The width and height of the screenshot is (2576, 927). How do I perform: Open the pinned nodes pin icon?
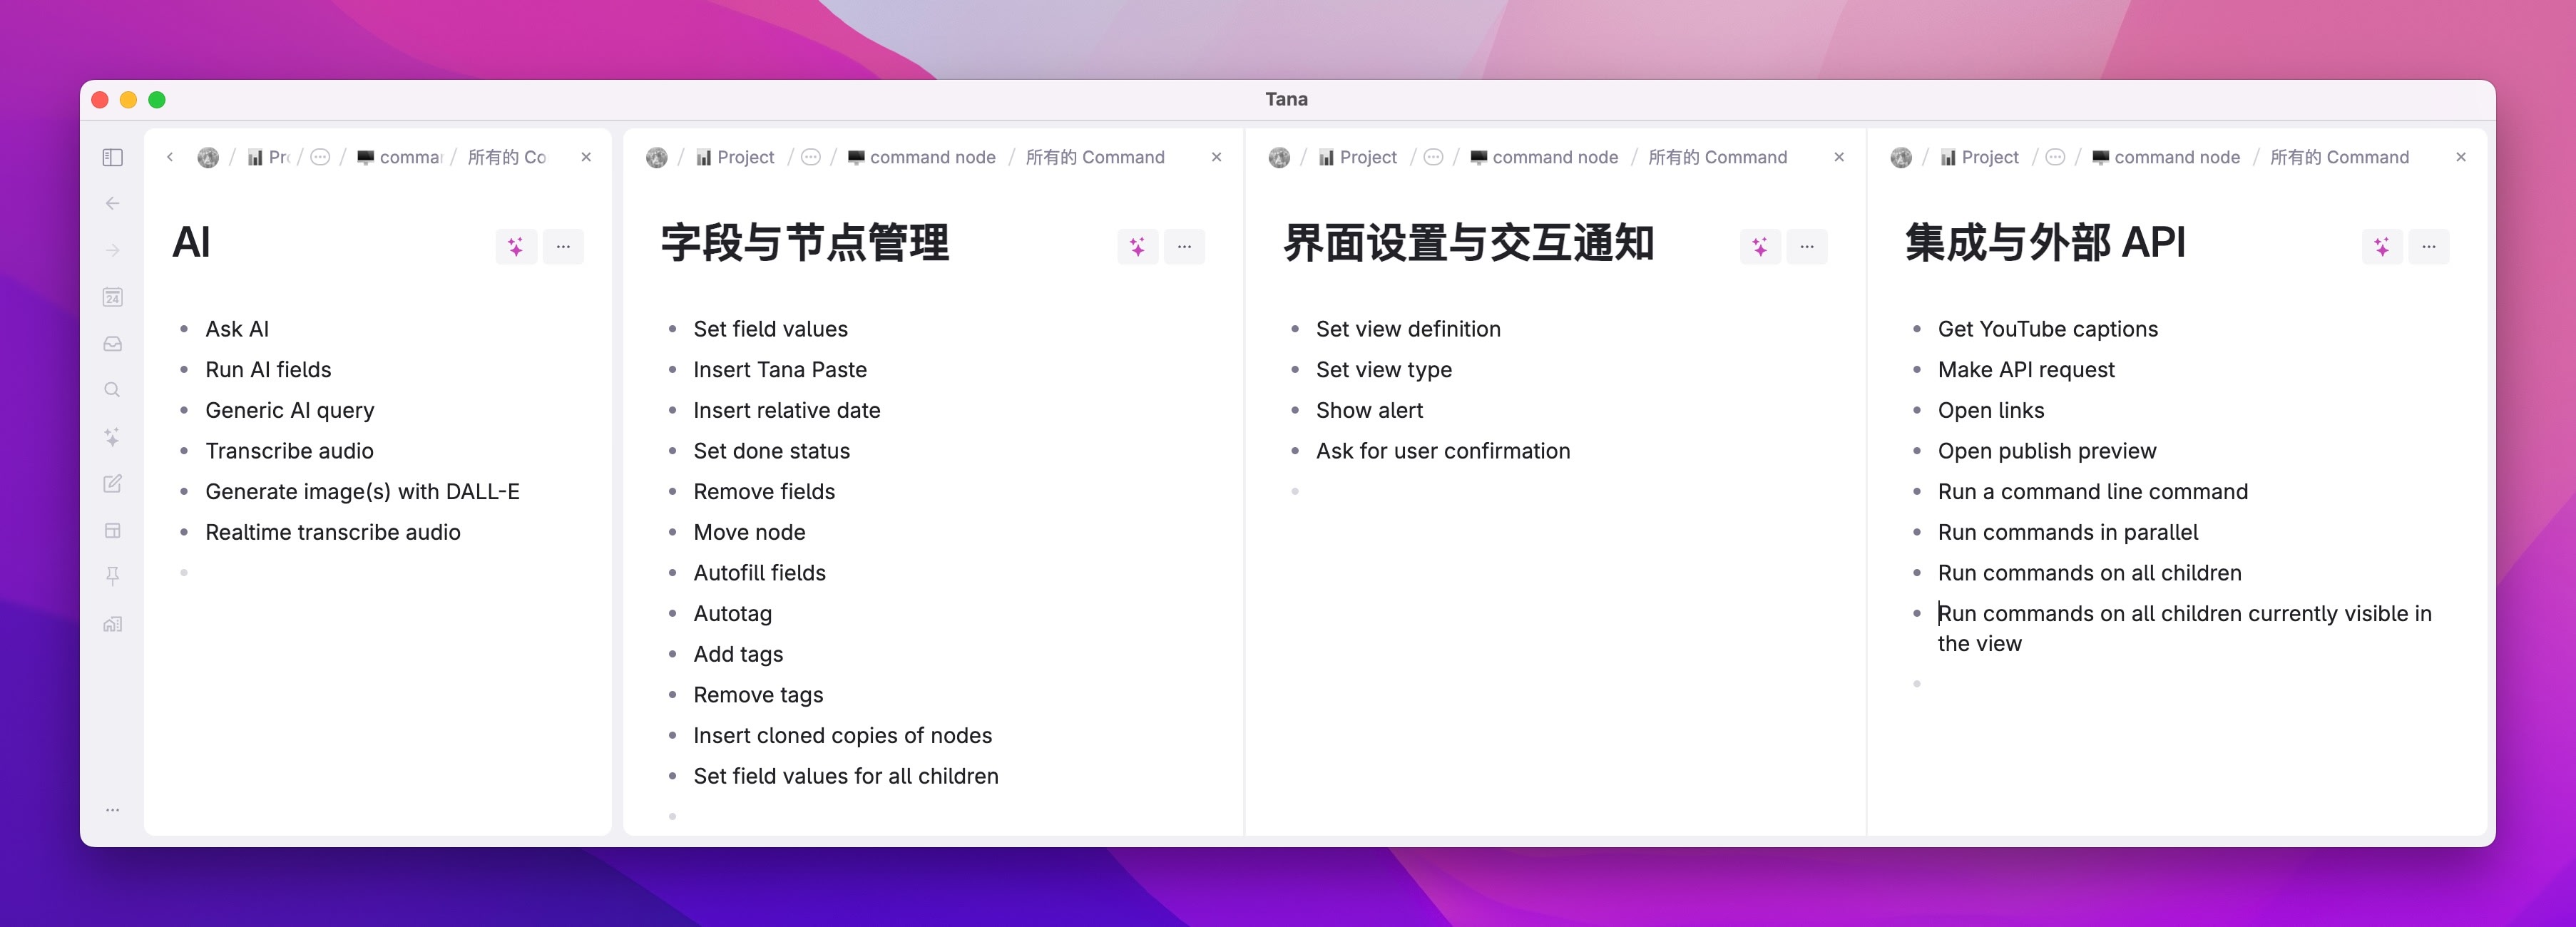click(113, 576)
